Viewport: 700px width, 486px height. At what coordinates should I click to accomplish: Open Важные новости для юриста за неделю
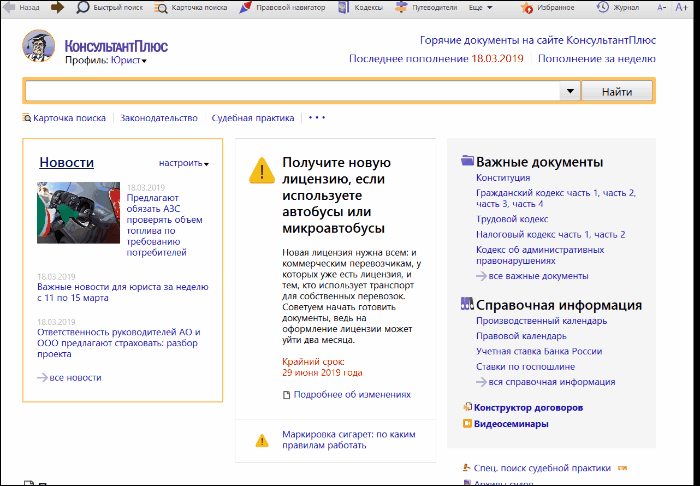click(123, 292)
